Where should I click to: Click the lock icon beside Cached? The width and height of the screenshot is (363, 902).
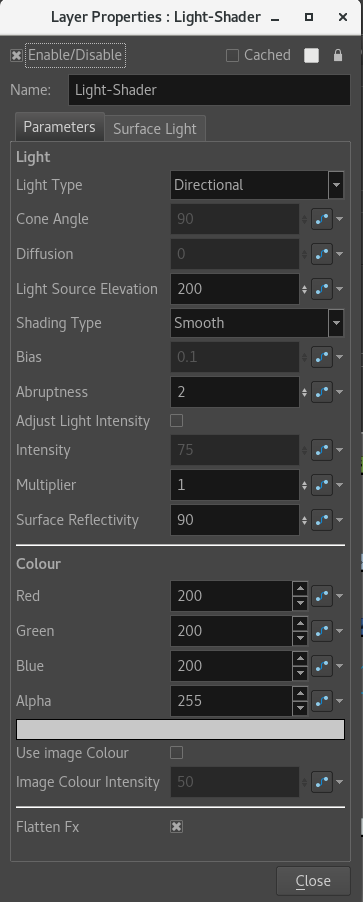coord(338,55)
